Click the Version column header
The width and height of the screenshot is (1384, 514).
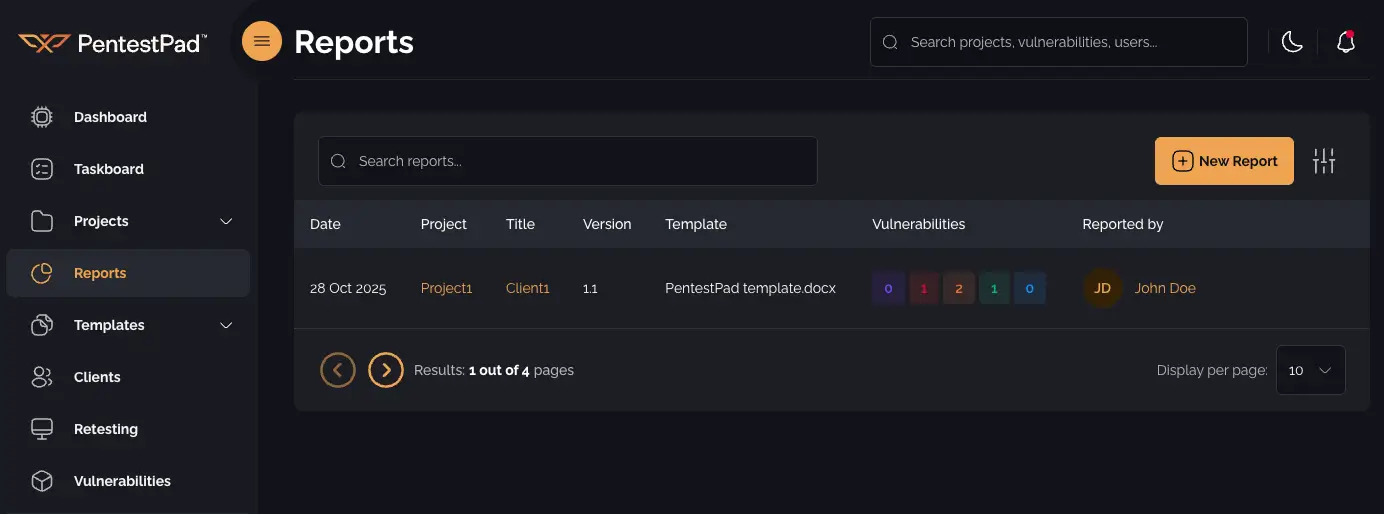[x=607, y=224]
